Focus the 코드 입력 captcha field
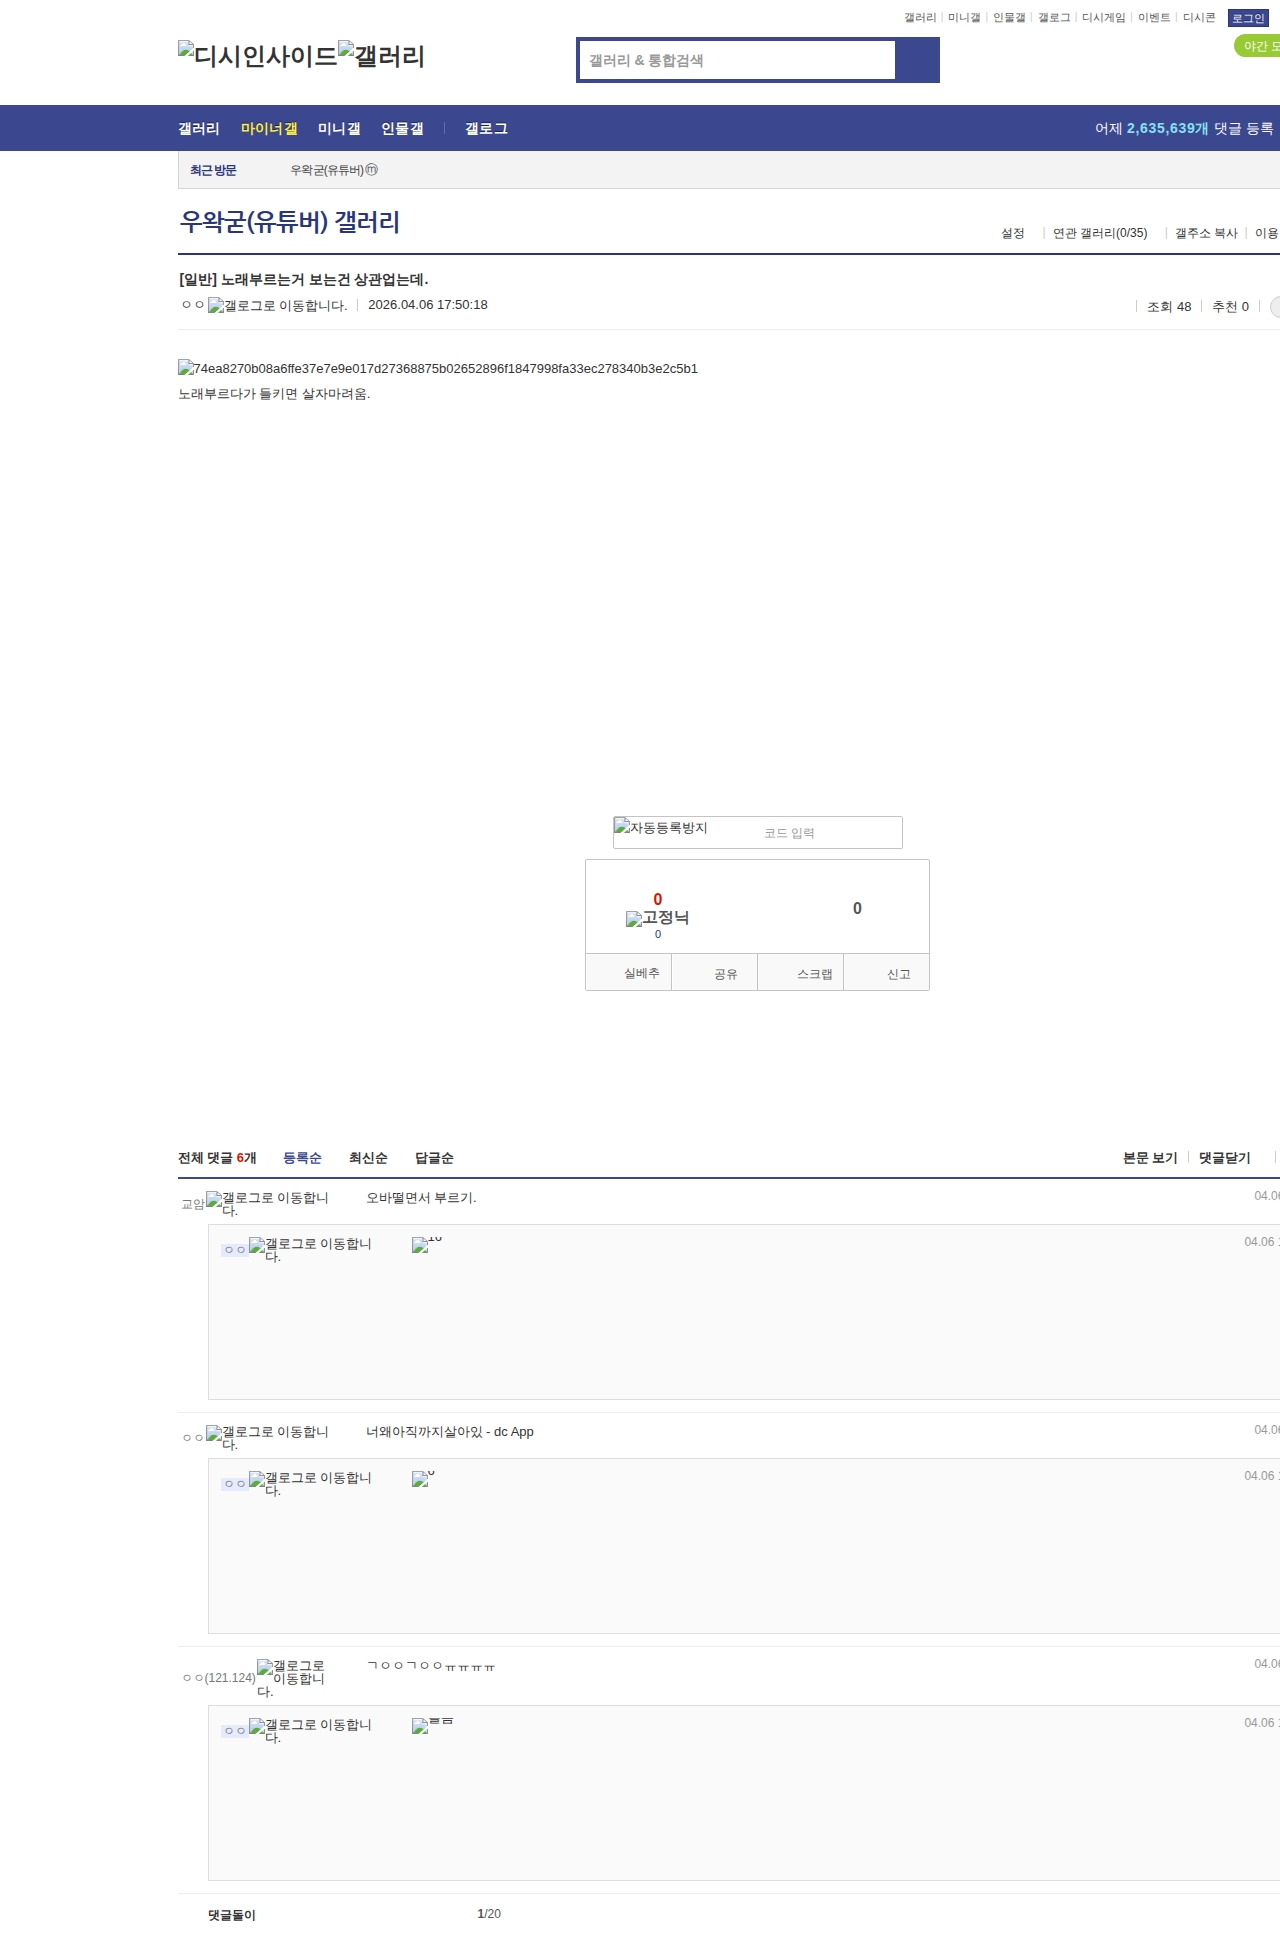Viewport: 1280px width, 1960px height. [828, 833]
